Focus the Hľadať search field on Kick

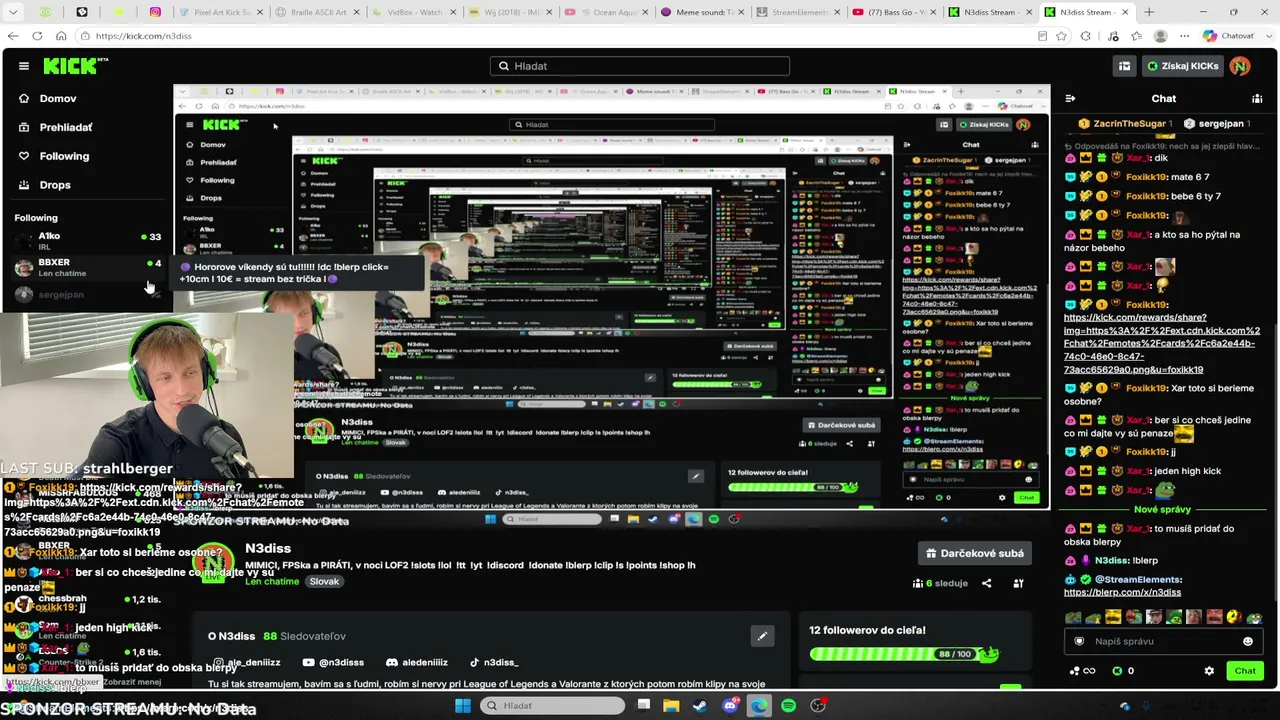click(x=640, y=66)
